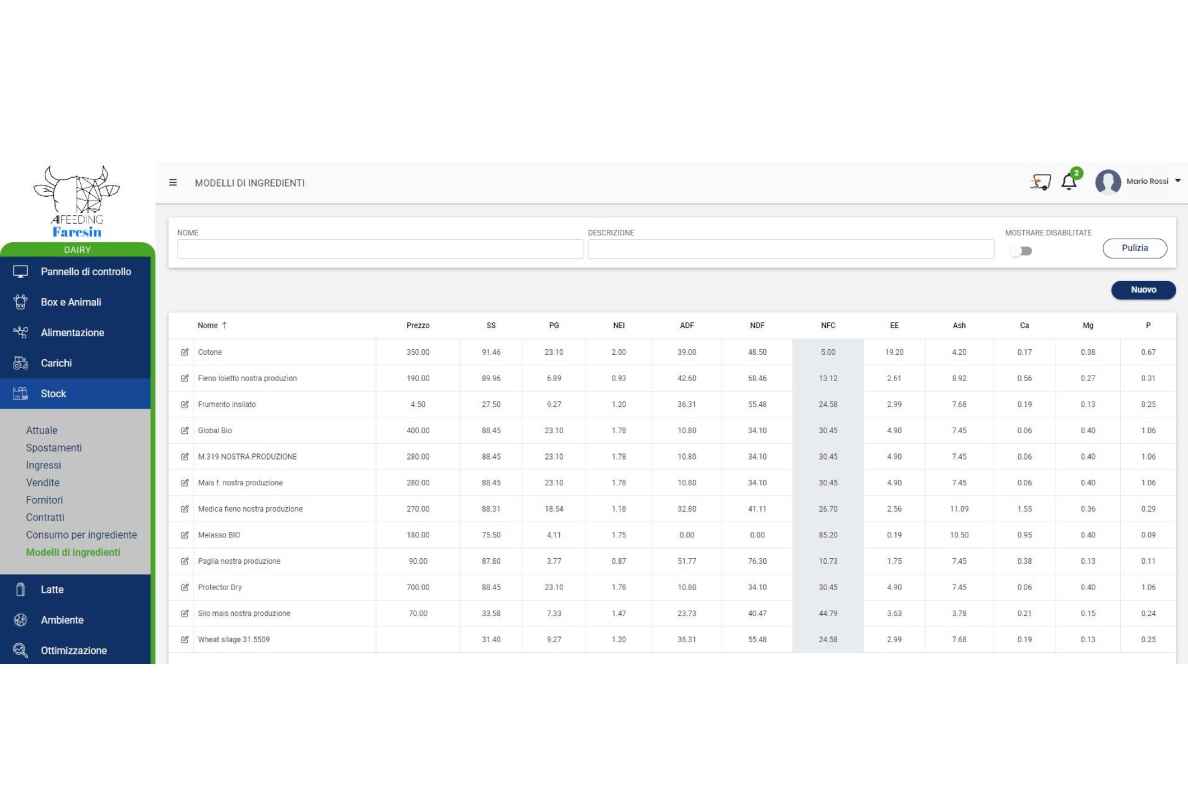
Task: Sort by Ca column header
Action: pos(1024,325)
